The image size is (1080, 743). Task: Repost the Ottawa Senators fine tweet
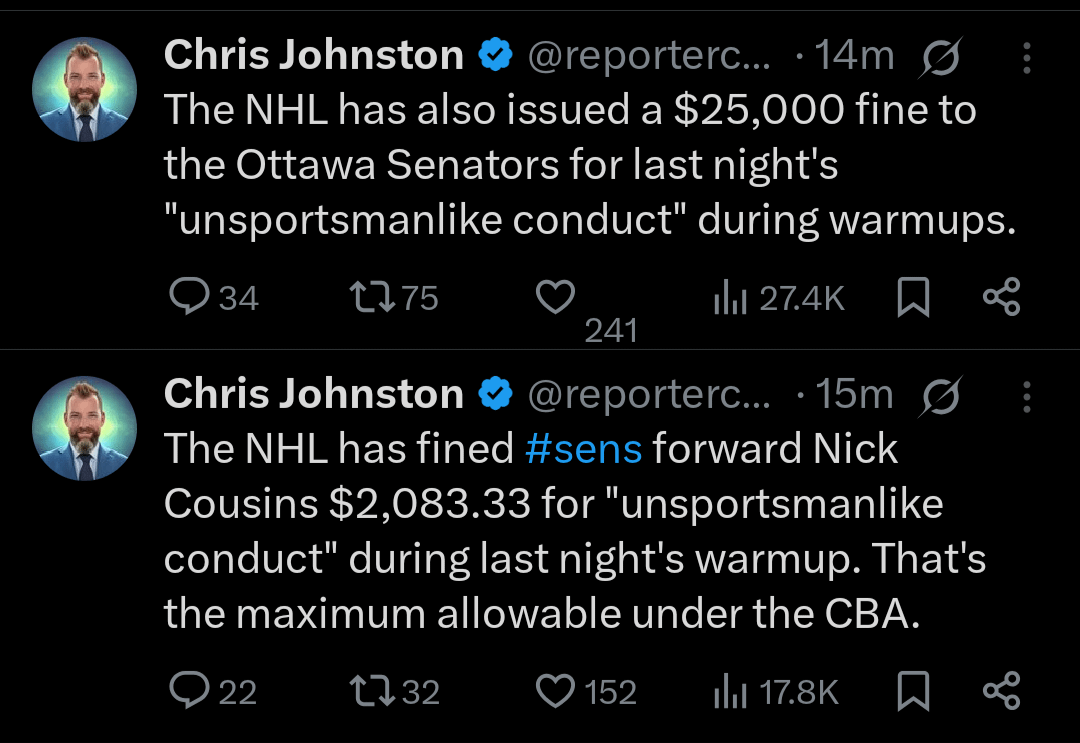pyautogui.click(x=374, y=297)
